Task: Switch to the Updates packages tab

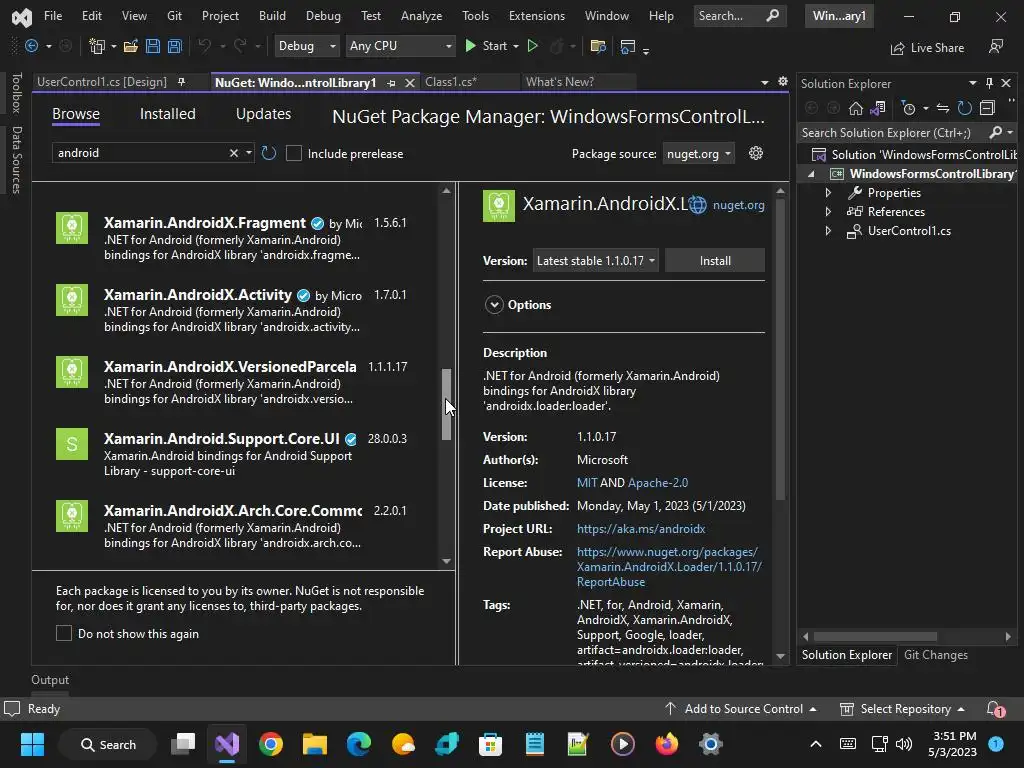Action: coord(263,114)
